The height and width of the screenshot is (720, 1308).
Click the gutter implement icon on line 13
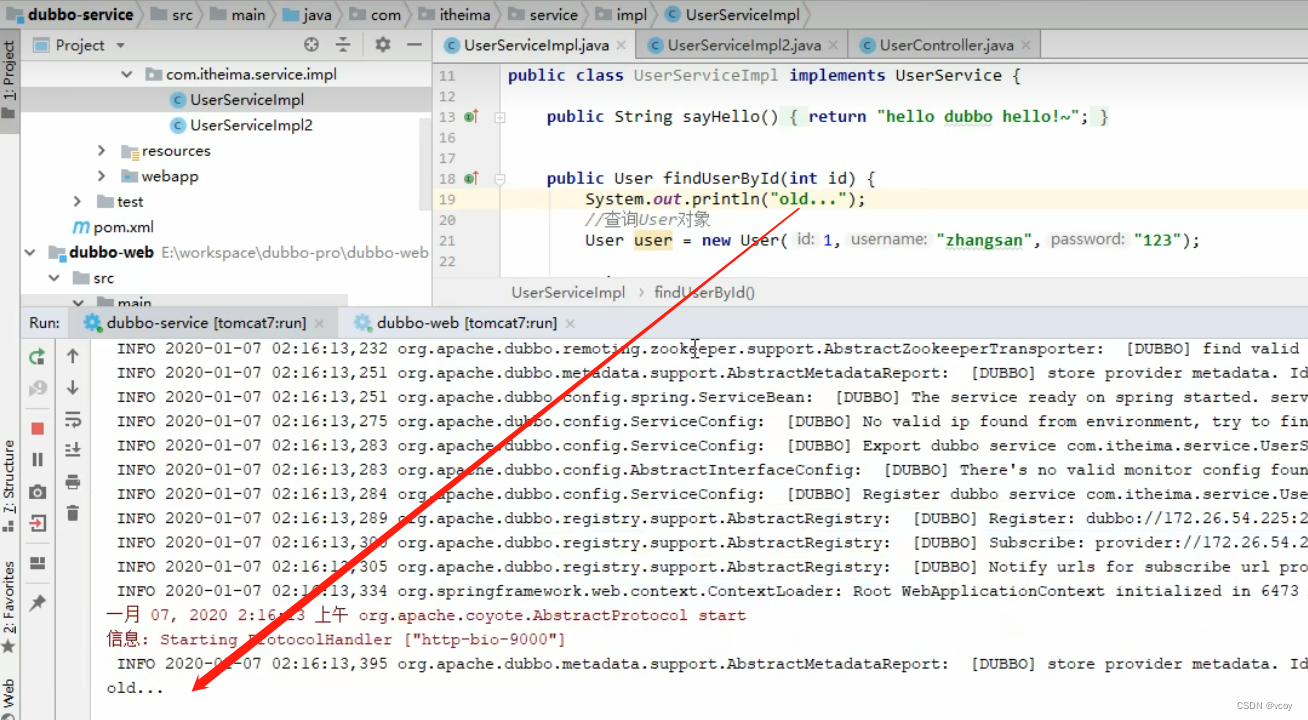[x=471, y=117]
